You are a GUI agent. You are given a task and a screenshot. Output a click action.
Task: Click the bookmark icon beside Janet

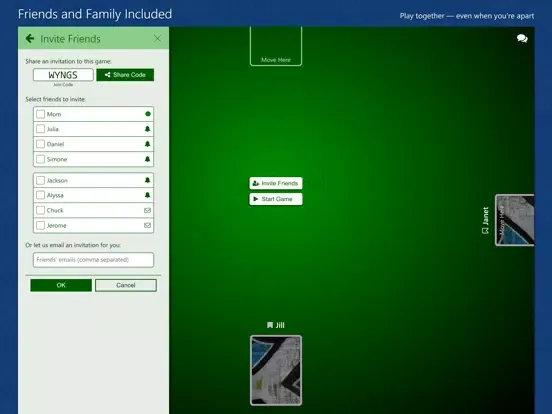click(485, 231)
